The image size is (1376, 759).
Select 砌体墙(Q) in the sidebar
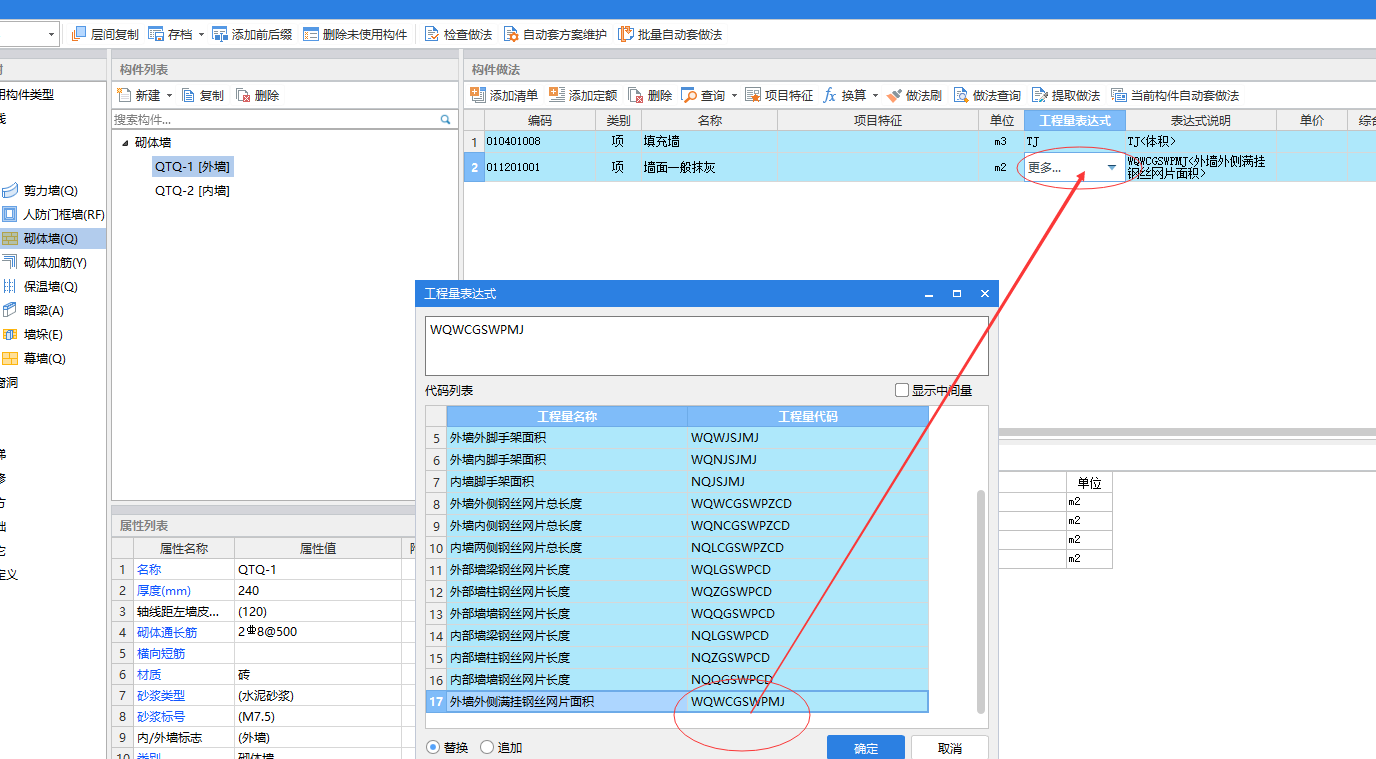[x=52, y=238]
